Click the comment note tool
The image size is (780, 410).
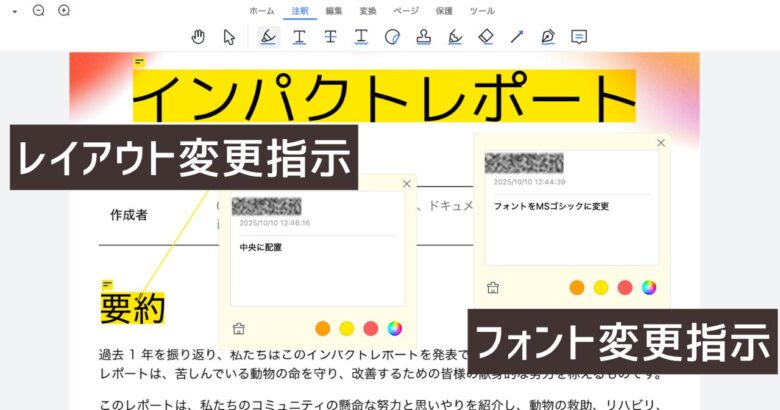click(x=578, y=37)
